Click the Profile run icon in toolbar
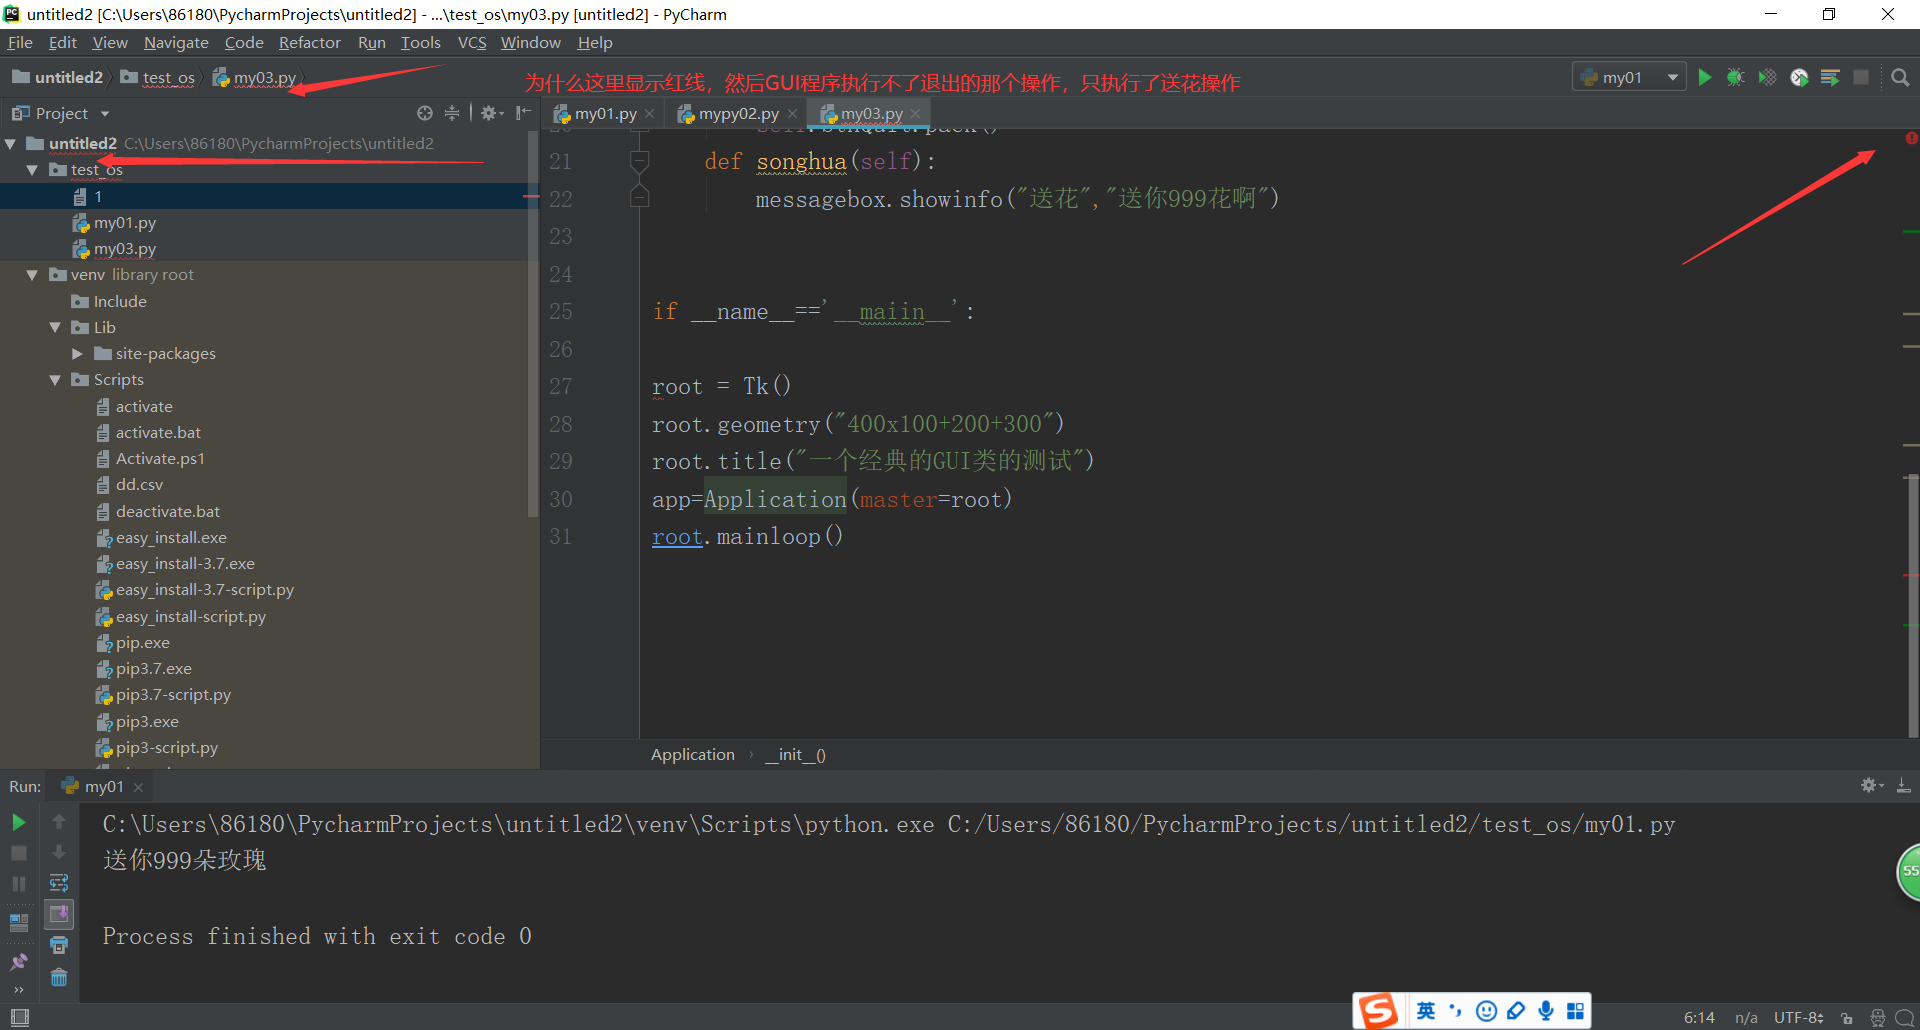Screen dimensions: 1920x1030 coord(1799,77)
